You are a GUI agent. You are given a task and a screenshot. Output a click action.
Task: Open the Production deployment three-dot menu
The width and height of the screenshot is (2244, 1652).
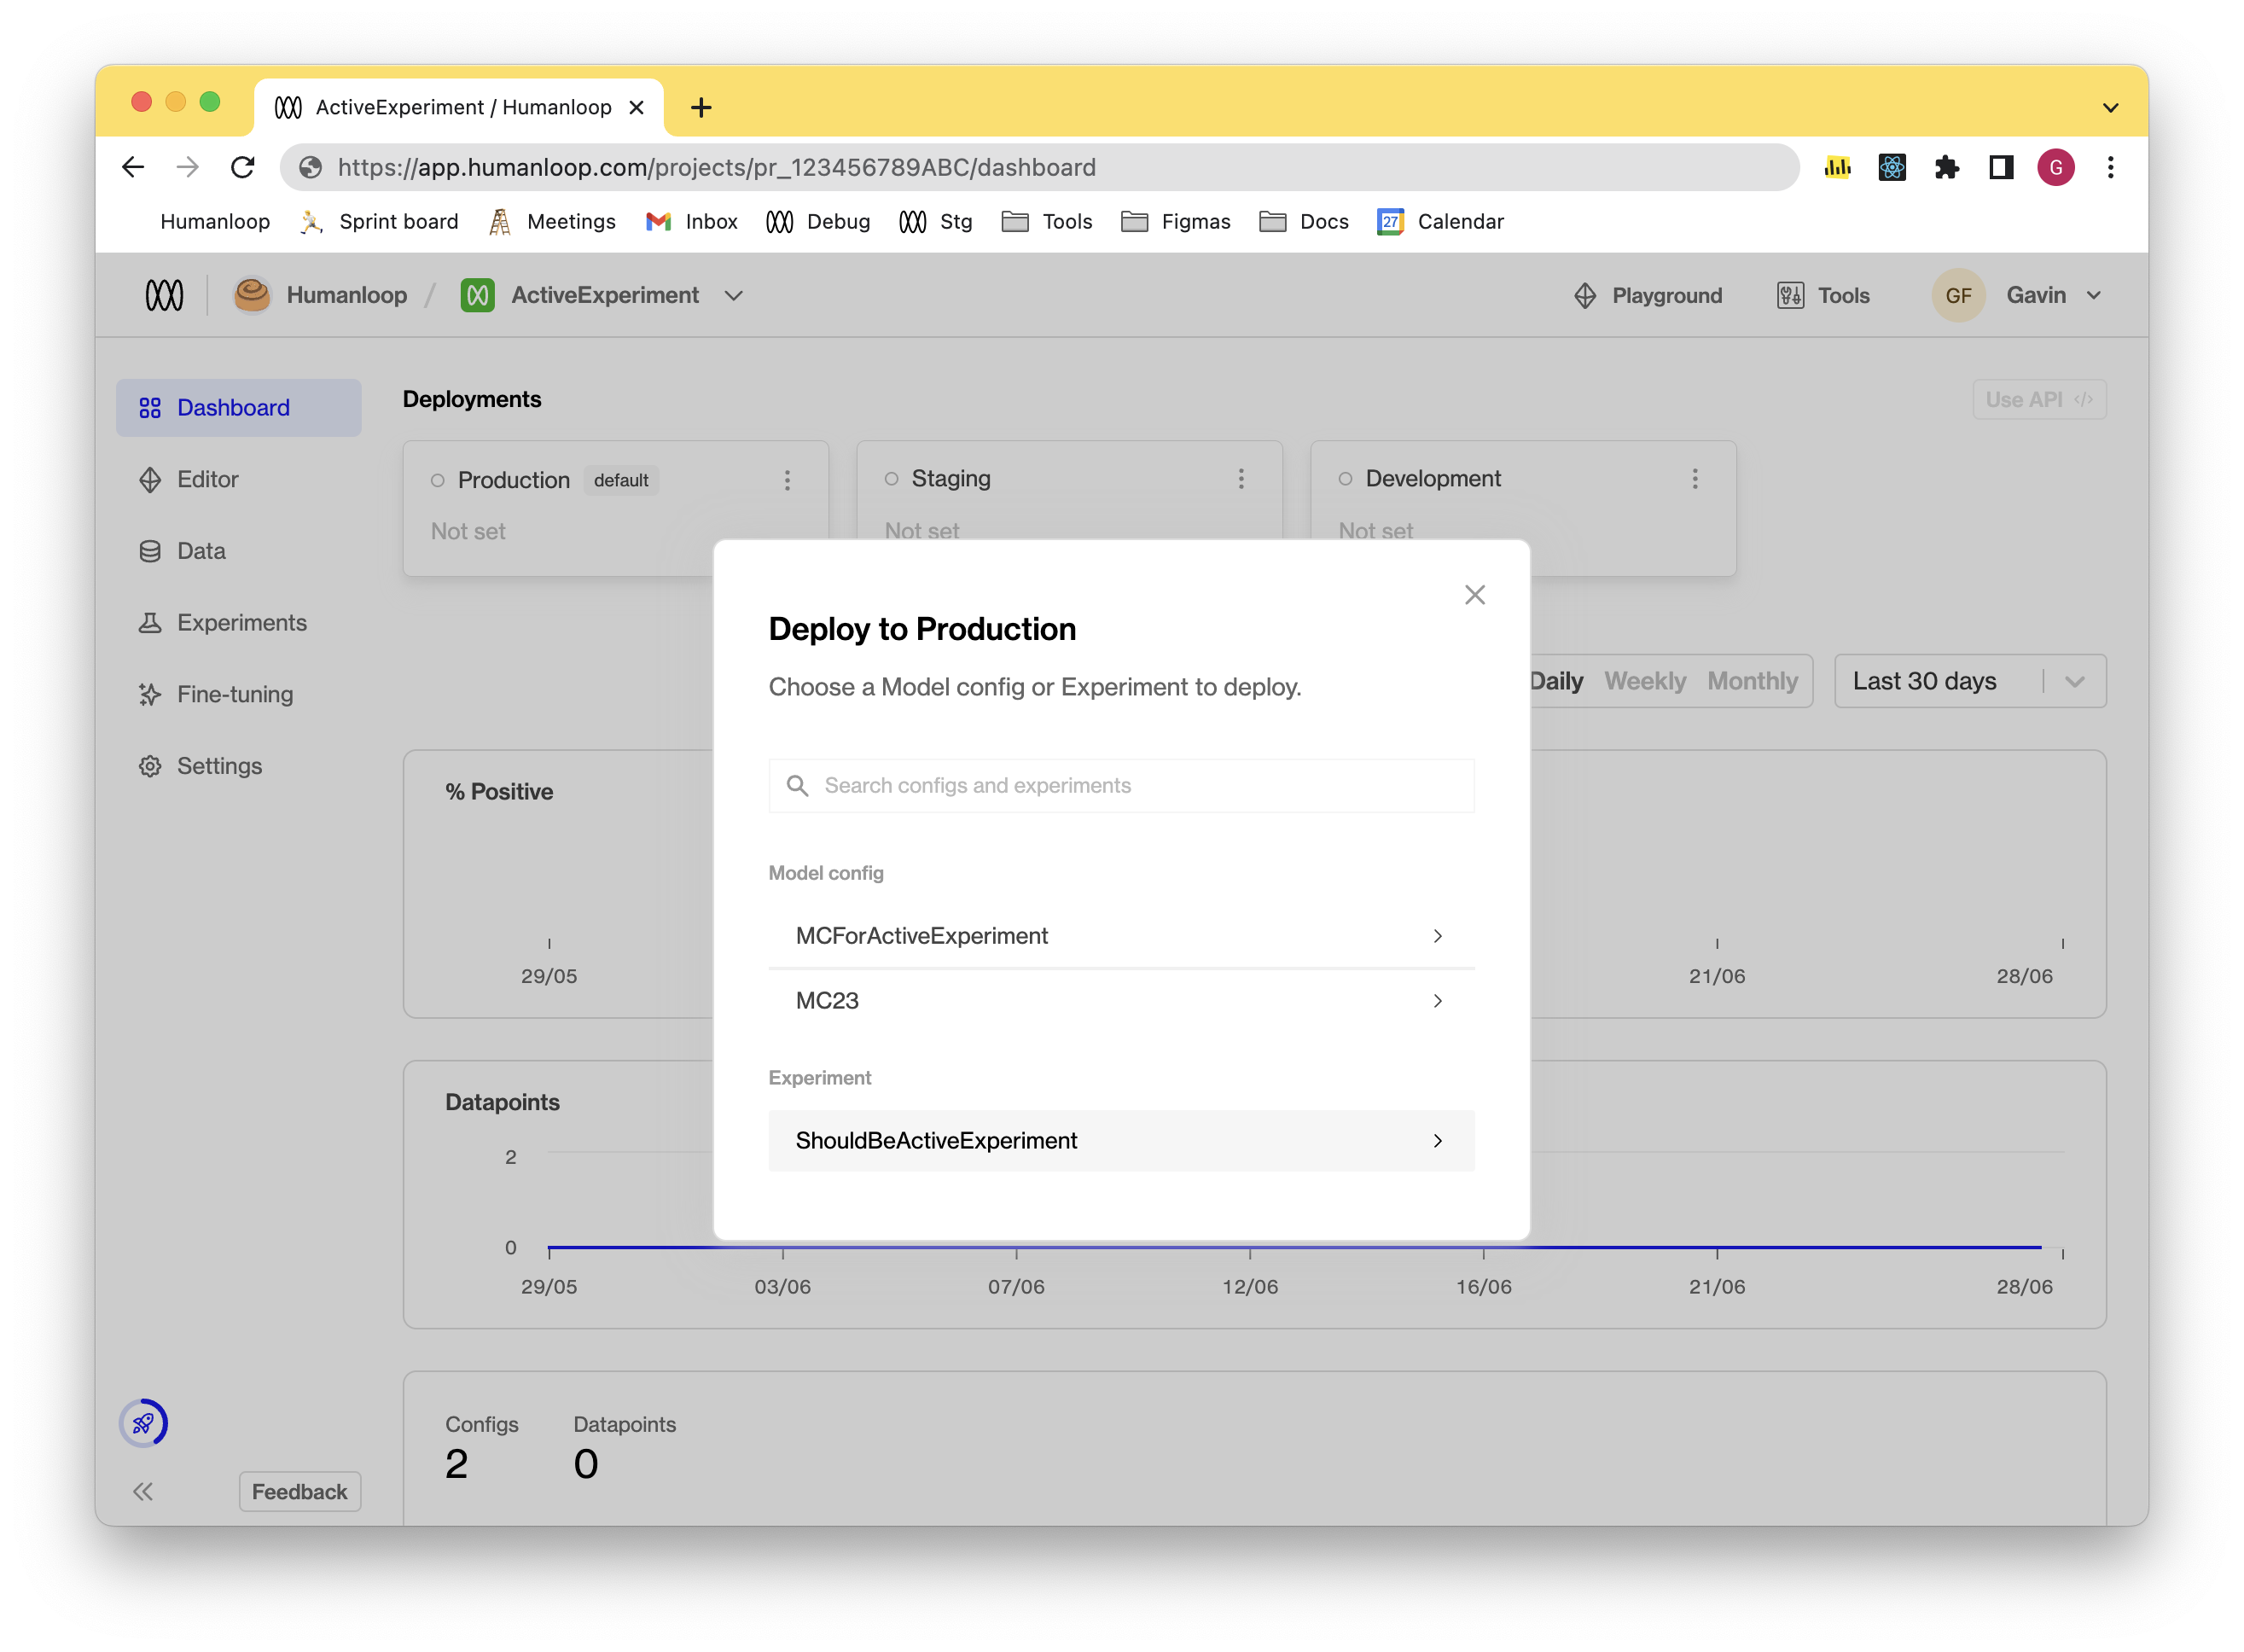[x=787, y=480]
